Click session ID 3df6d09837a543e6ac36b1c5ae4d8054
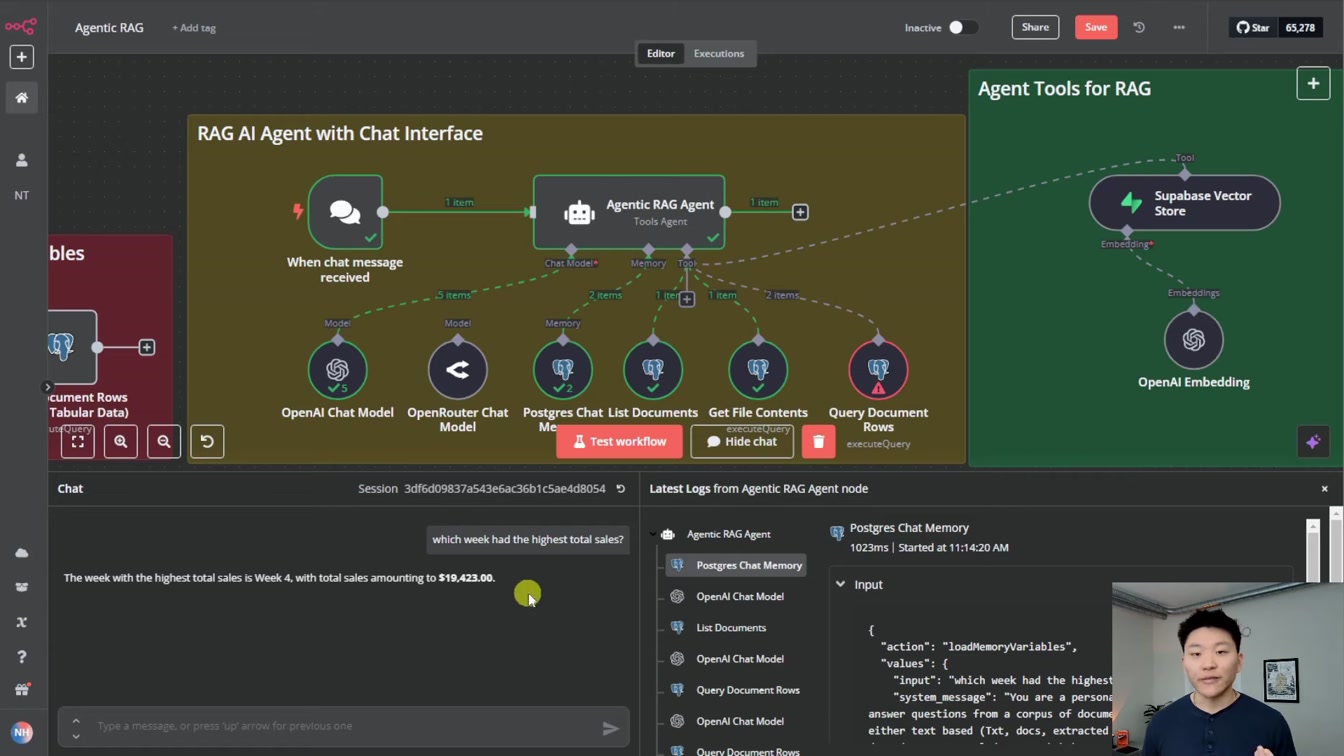The image size is (1344, 756). (x=504, y=489)
